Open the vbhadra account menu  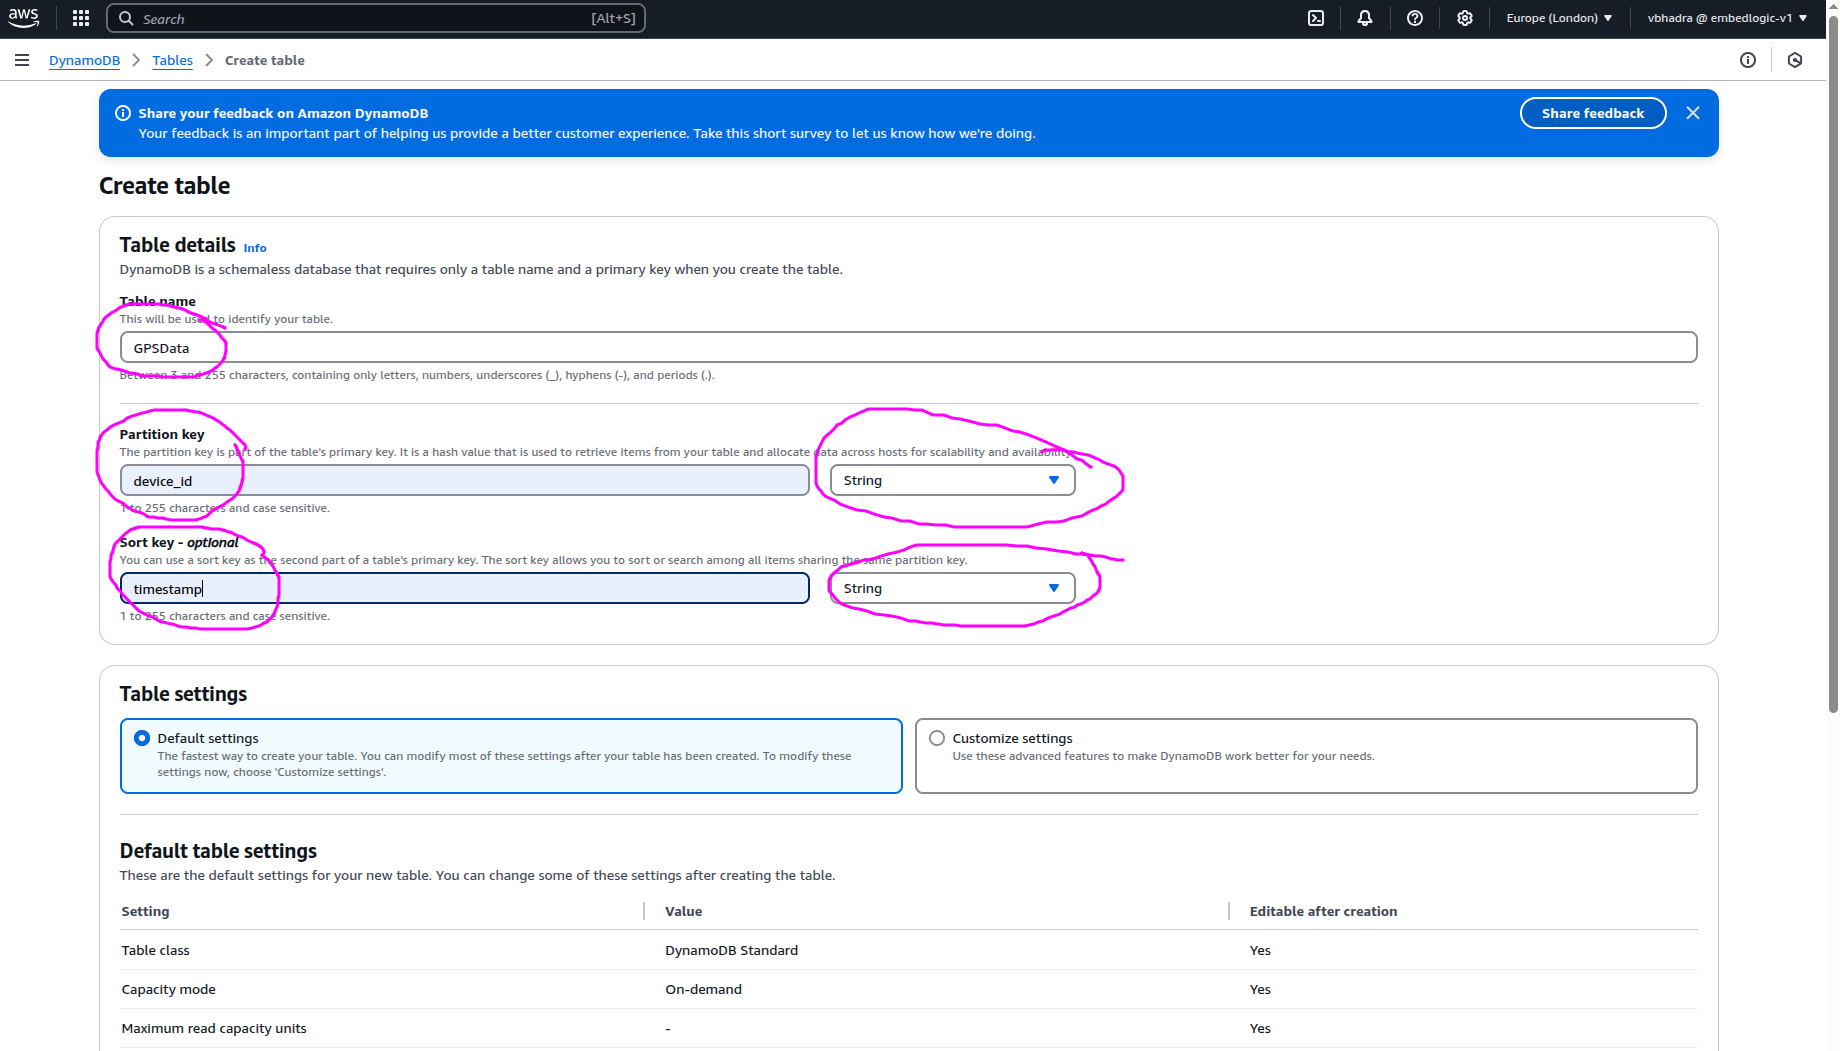(1727, 18)
